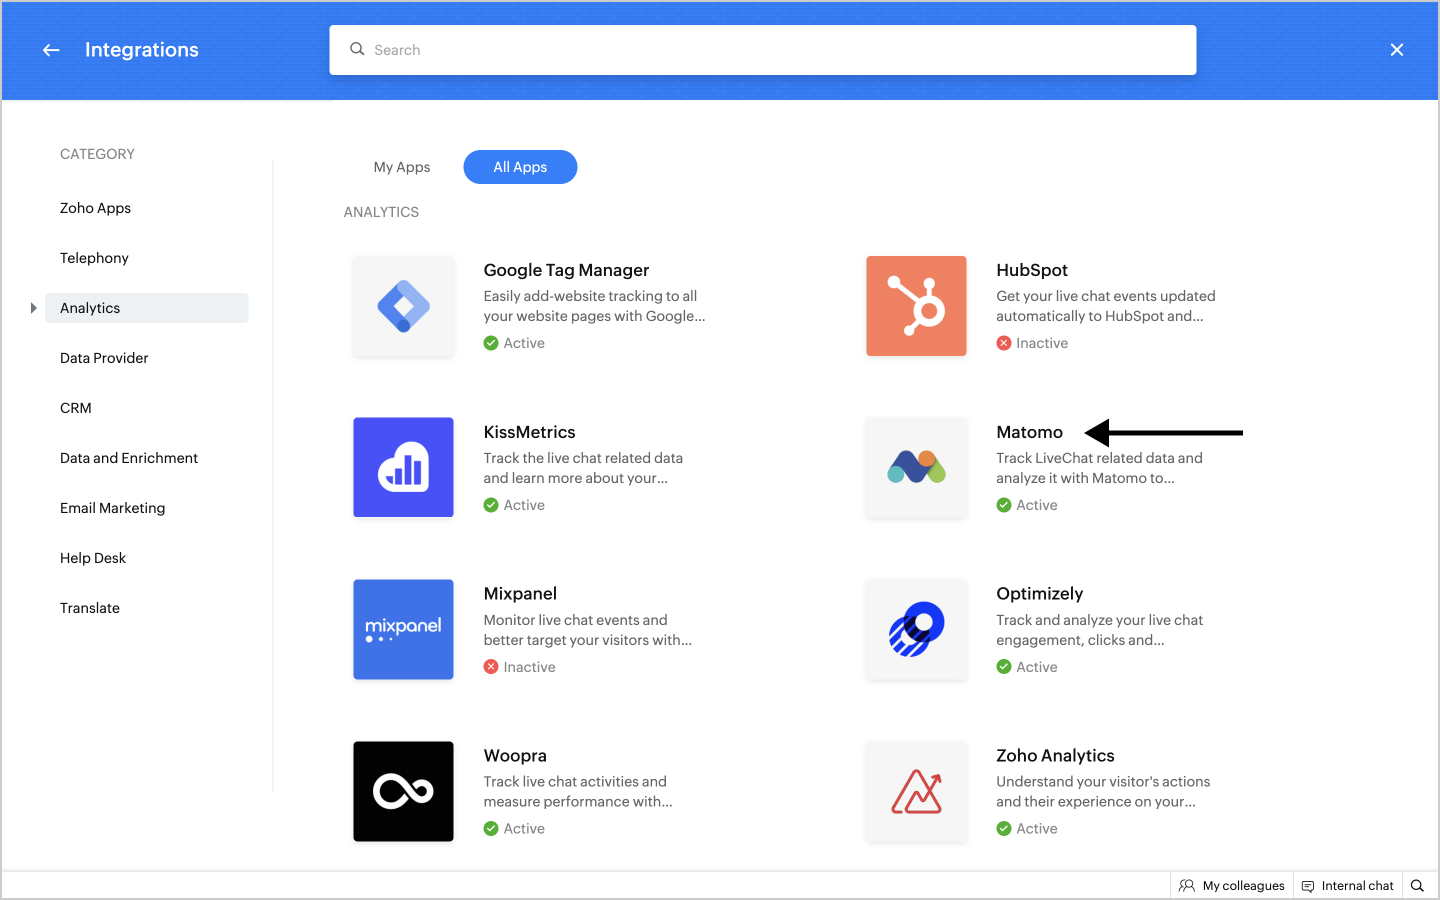The height and width of the screenshot is (900, 1440).
Task: Click Matomo active checkmark icon
Action: (x=1004, y=505)
